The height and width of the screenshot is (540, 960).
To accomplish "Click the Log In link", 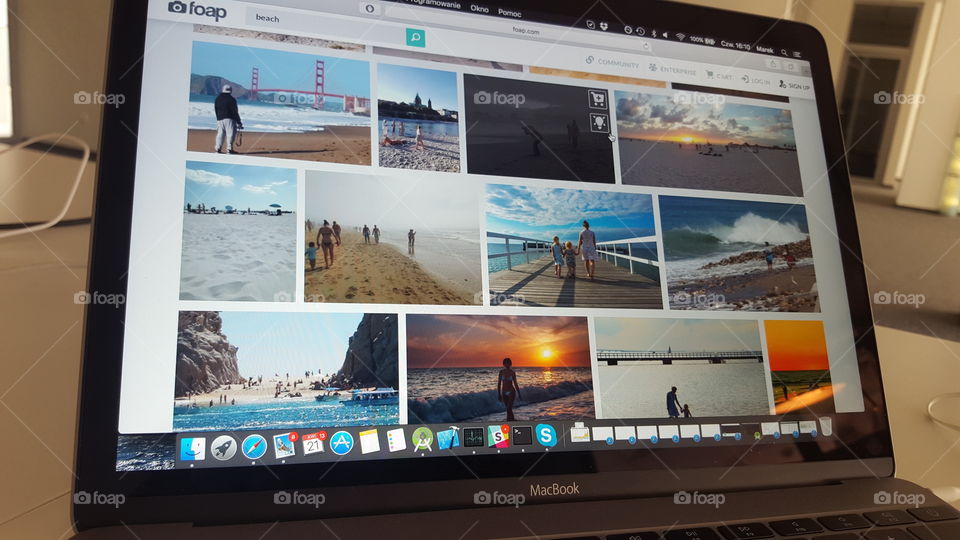I will [x=756, y=79].
